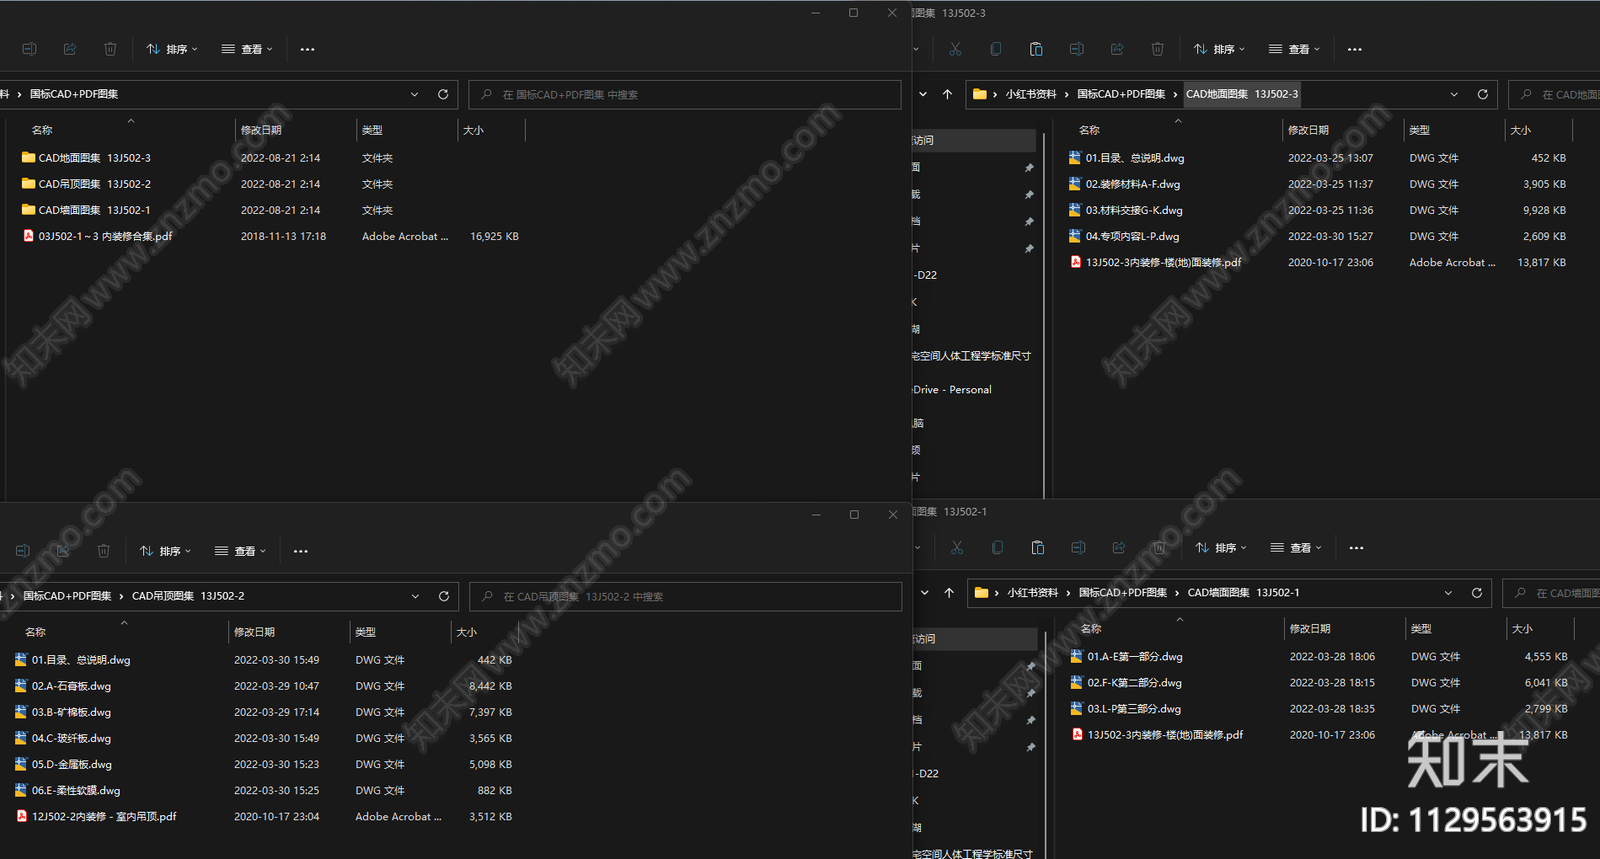Viewport: 1600px width, 859px height.
Task: Open the 查看 view menu in 国标CAD+PDF图集 window
Action: [x=247, y=49]
